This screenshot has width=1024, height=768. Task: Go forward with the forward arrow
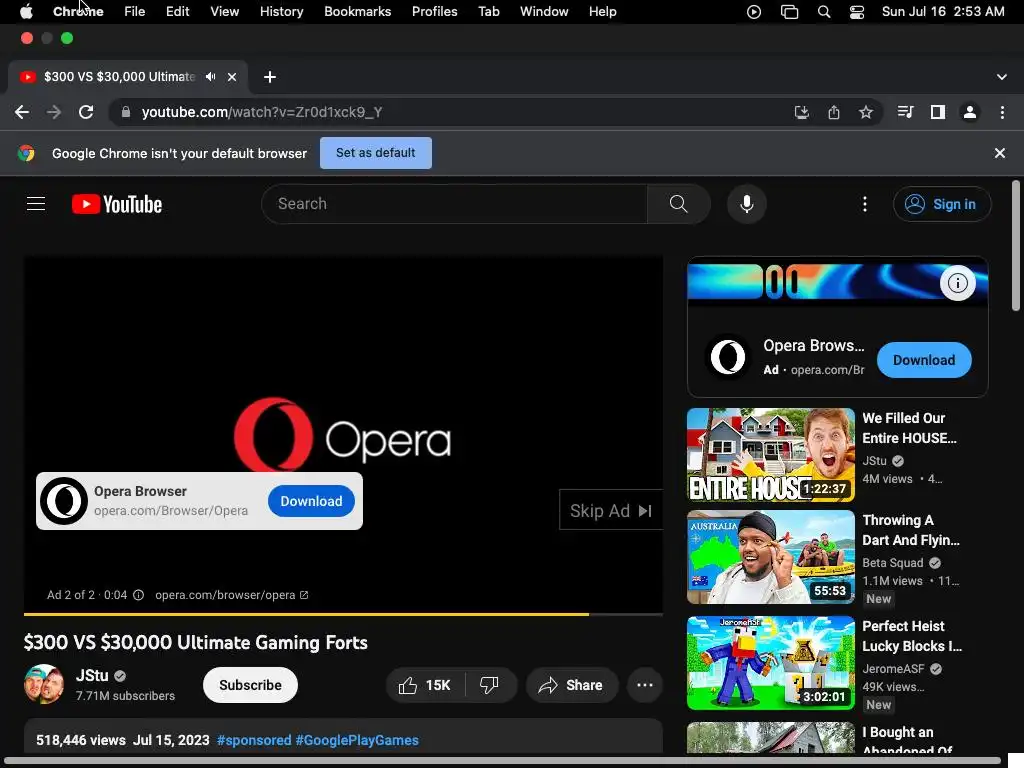pyautogui.click(x=54, y=112)
